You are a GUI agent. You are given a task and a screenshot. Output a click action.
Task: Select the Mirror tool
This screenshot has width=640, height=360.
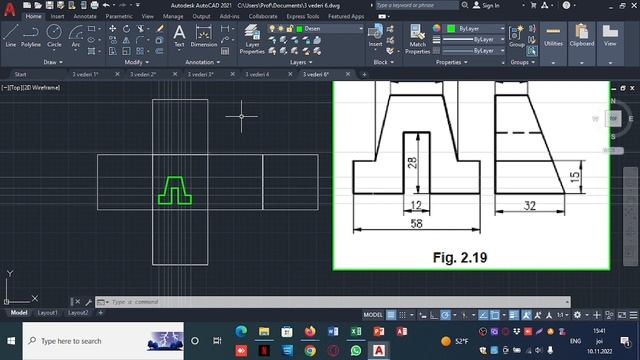coord(127,40)
